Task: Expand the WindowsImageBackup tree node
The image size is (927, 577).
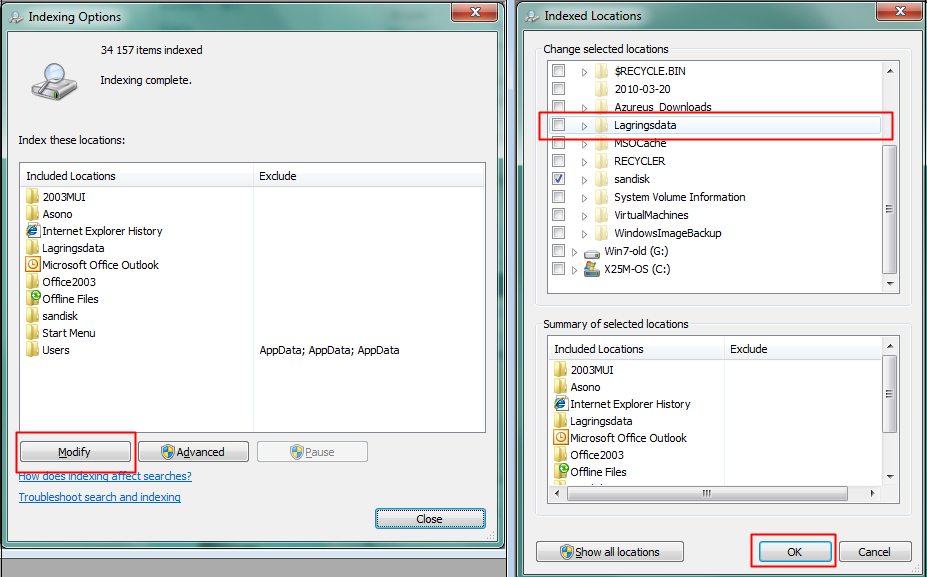Action: [584, 234]
